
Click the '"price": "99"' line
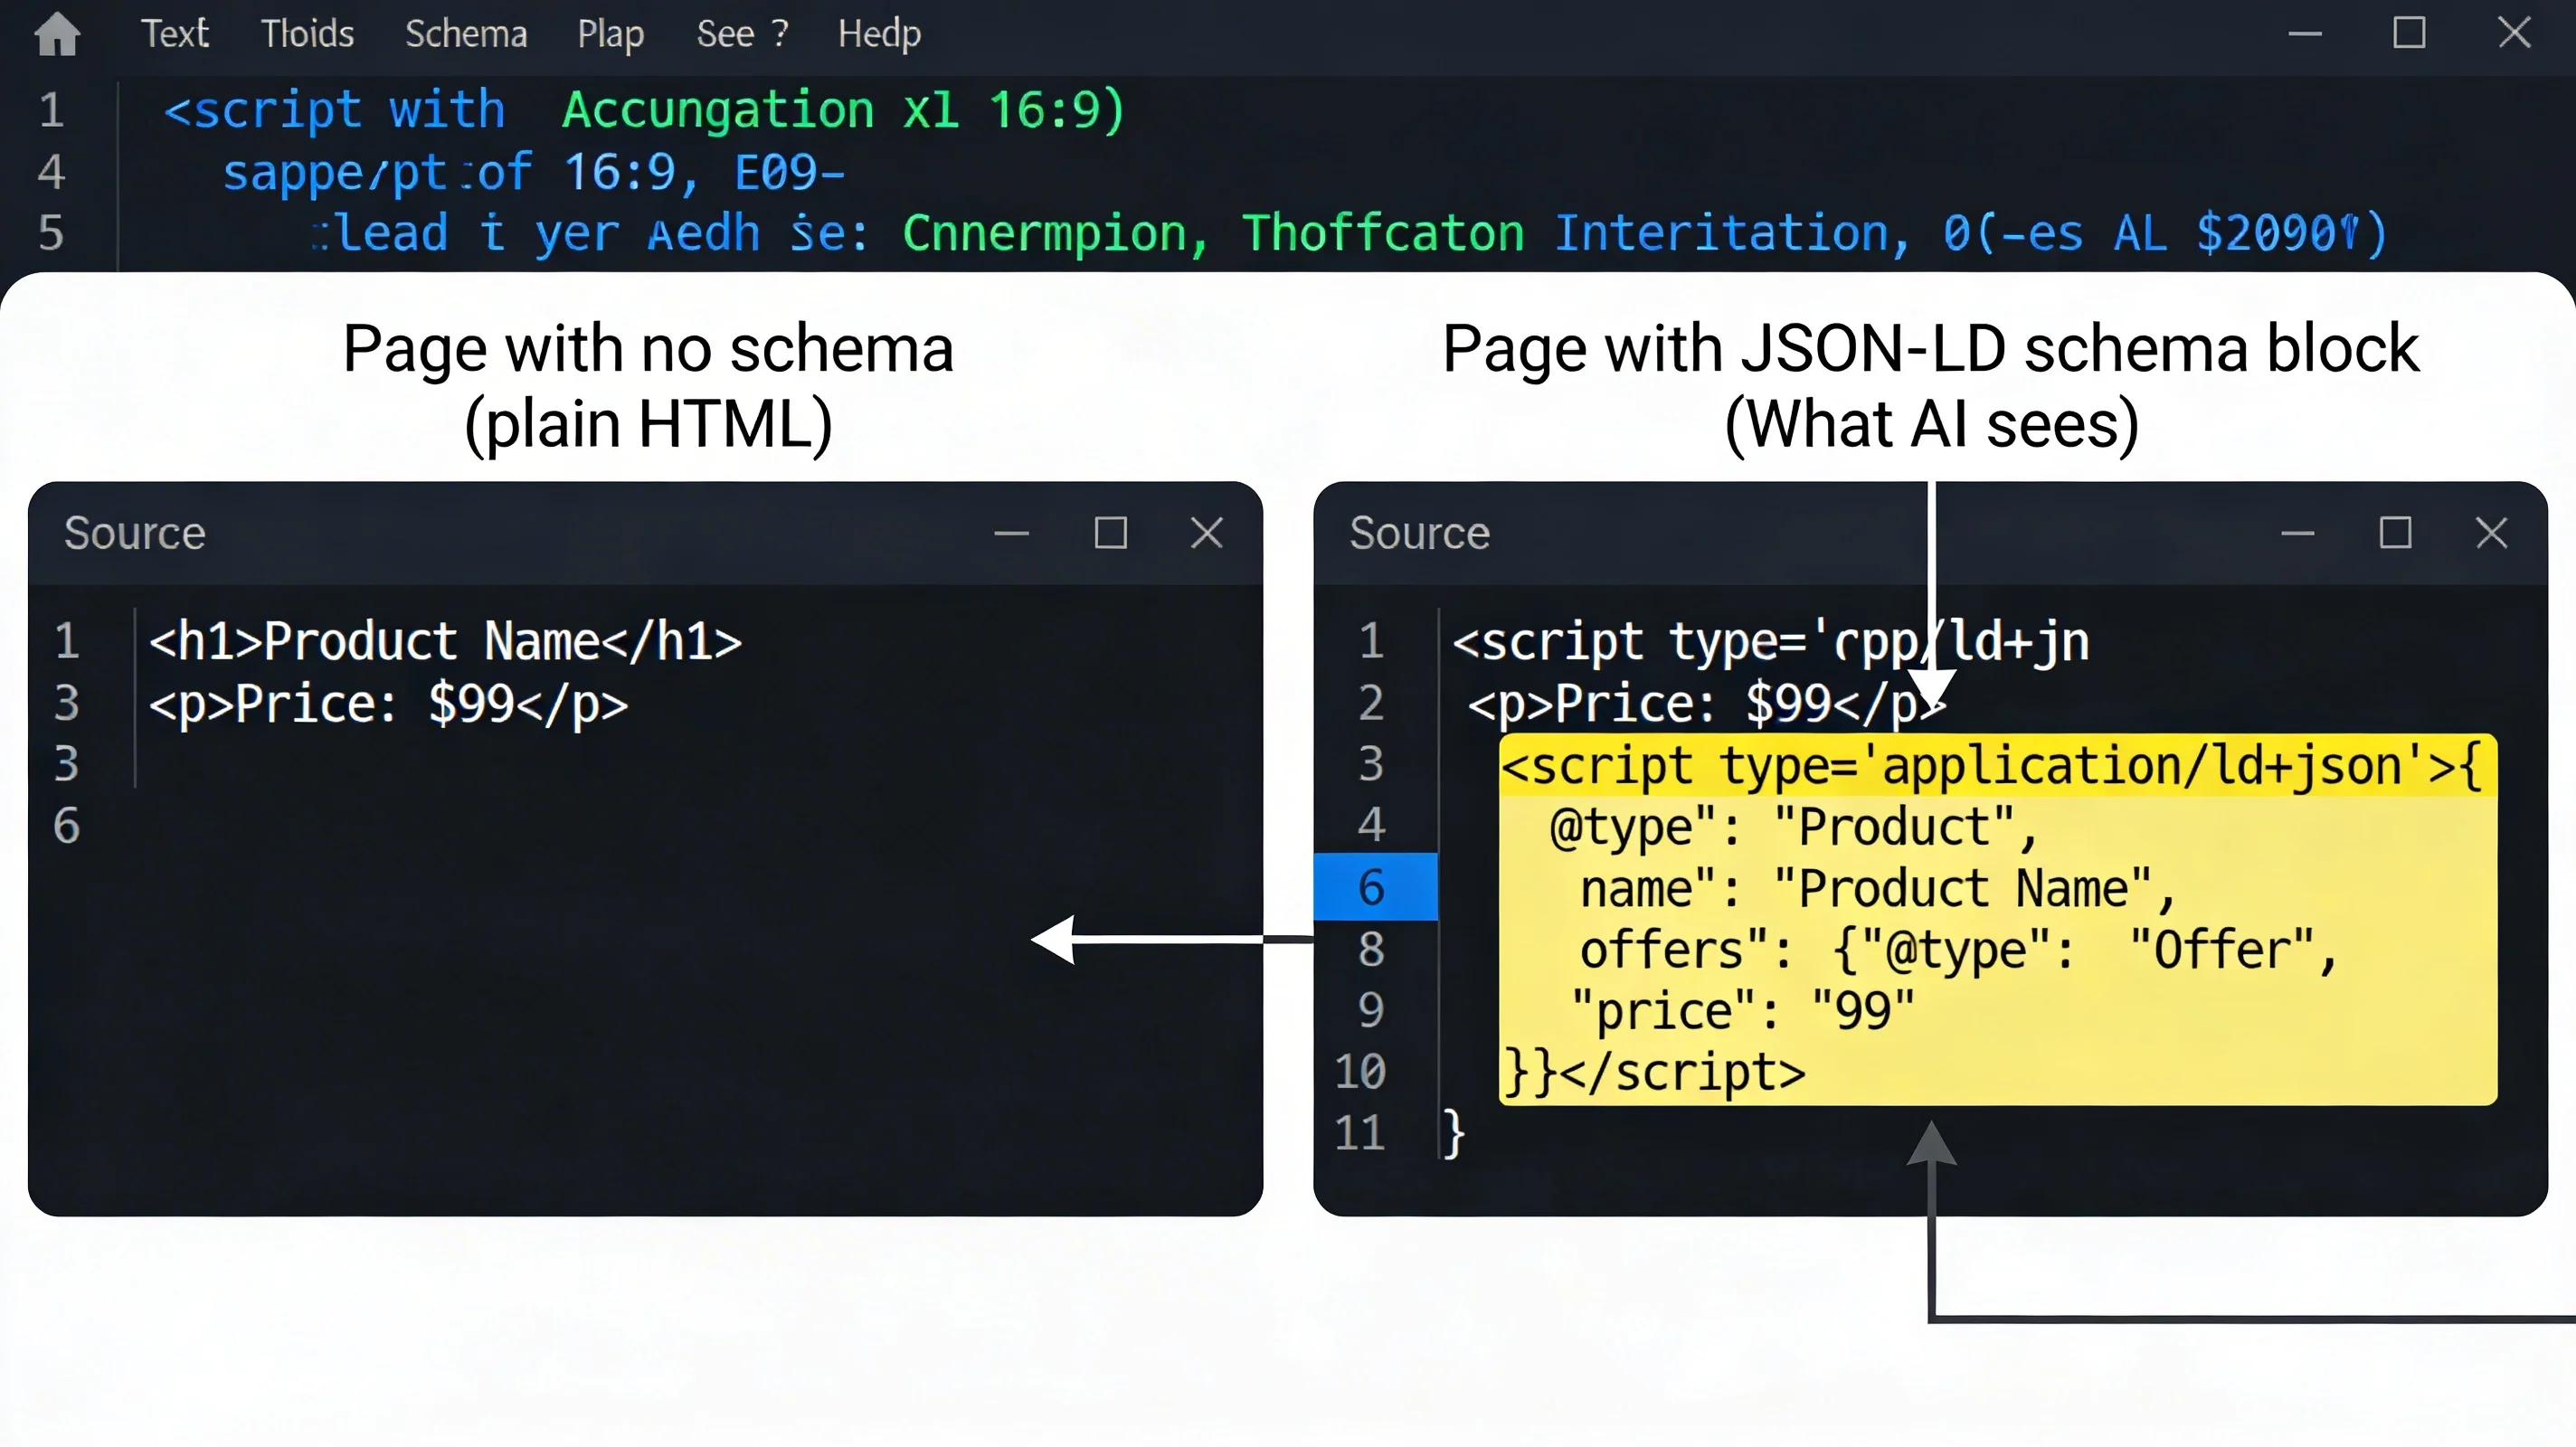[1743, 1011]
